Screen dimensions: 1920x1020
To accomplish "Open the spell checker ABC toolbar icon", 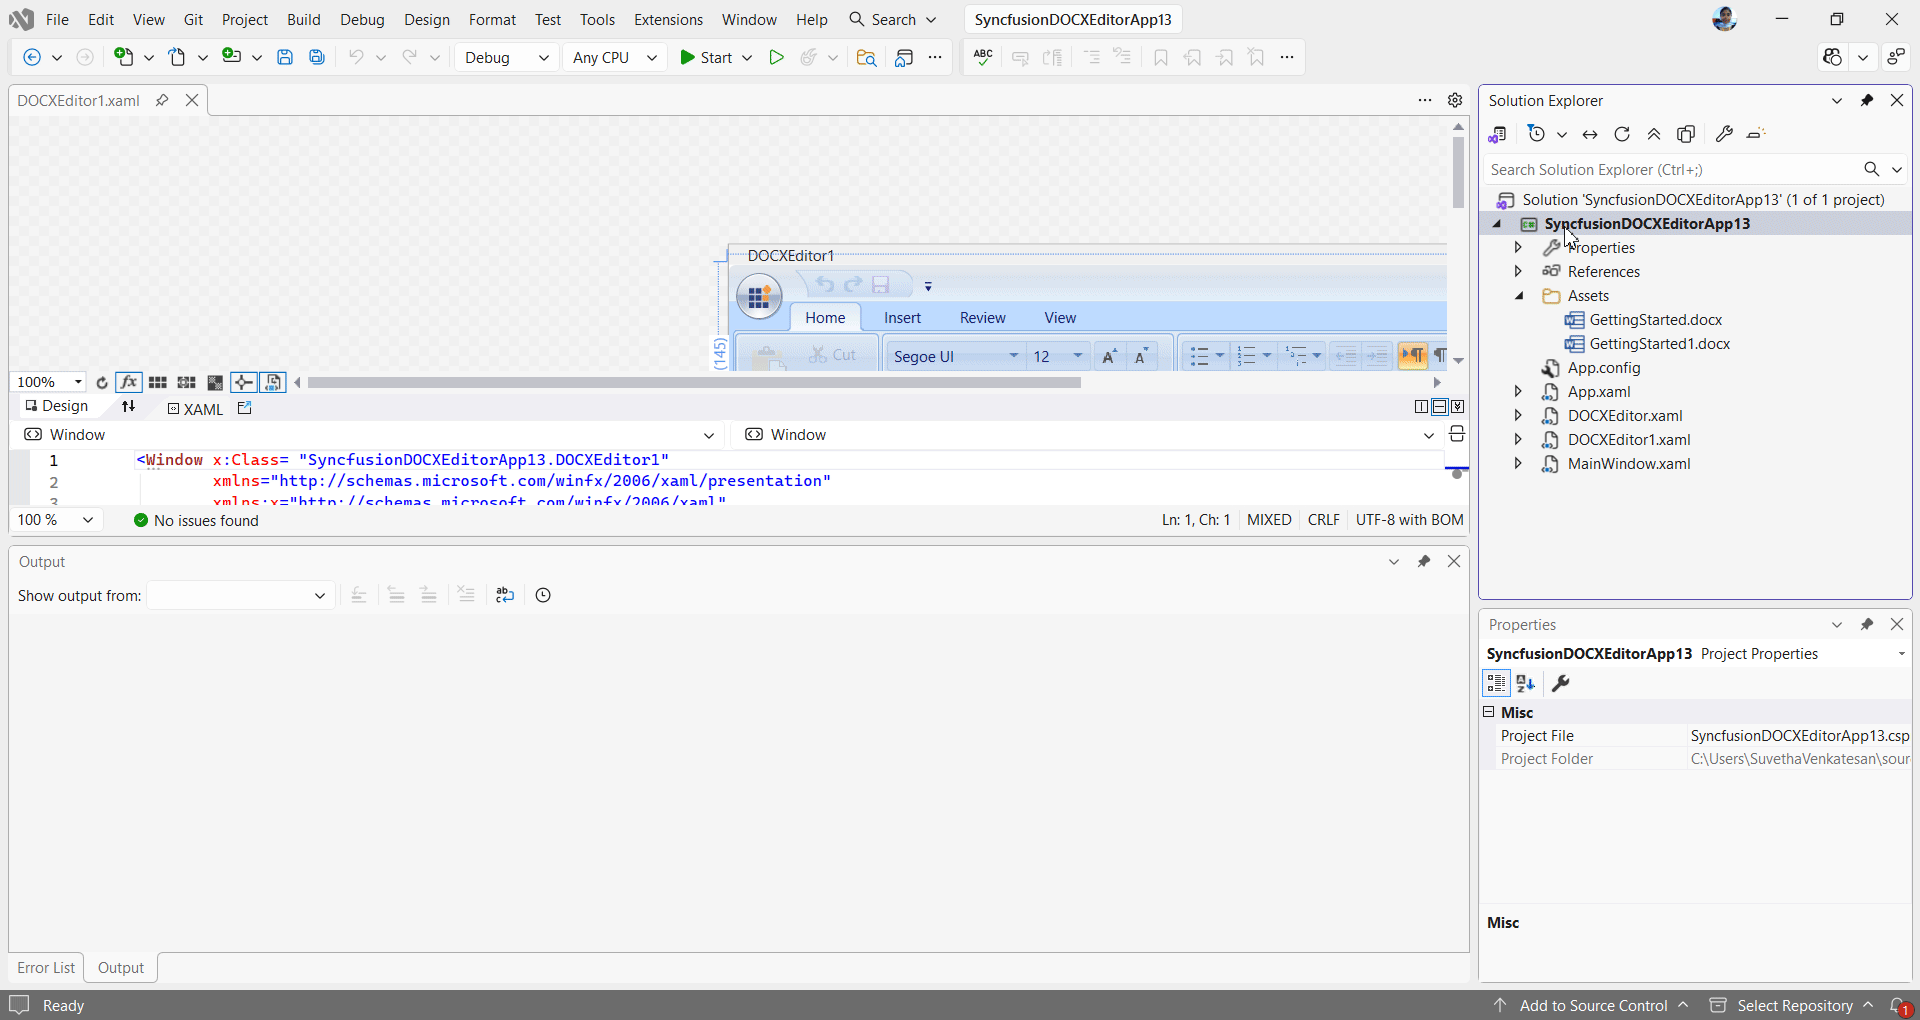I will tap(982, 57).
